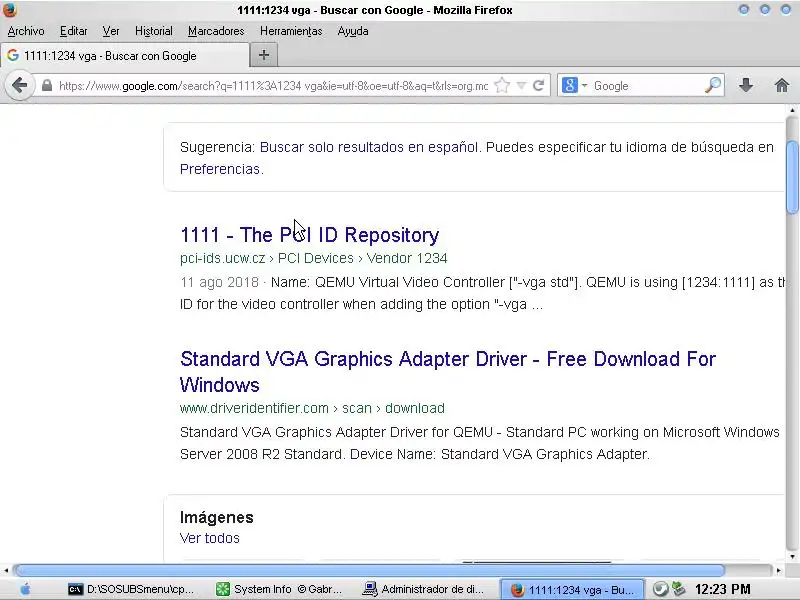Click the horizontal scrollbar thumb
This screenshot has height=600, width=800.
[x=368, y=570]
